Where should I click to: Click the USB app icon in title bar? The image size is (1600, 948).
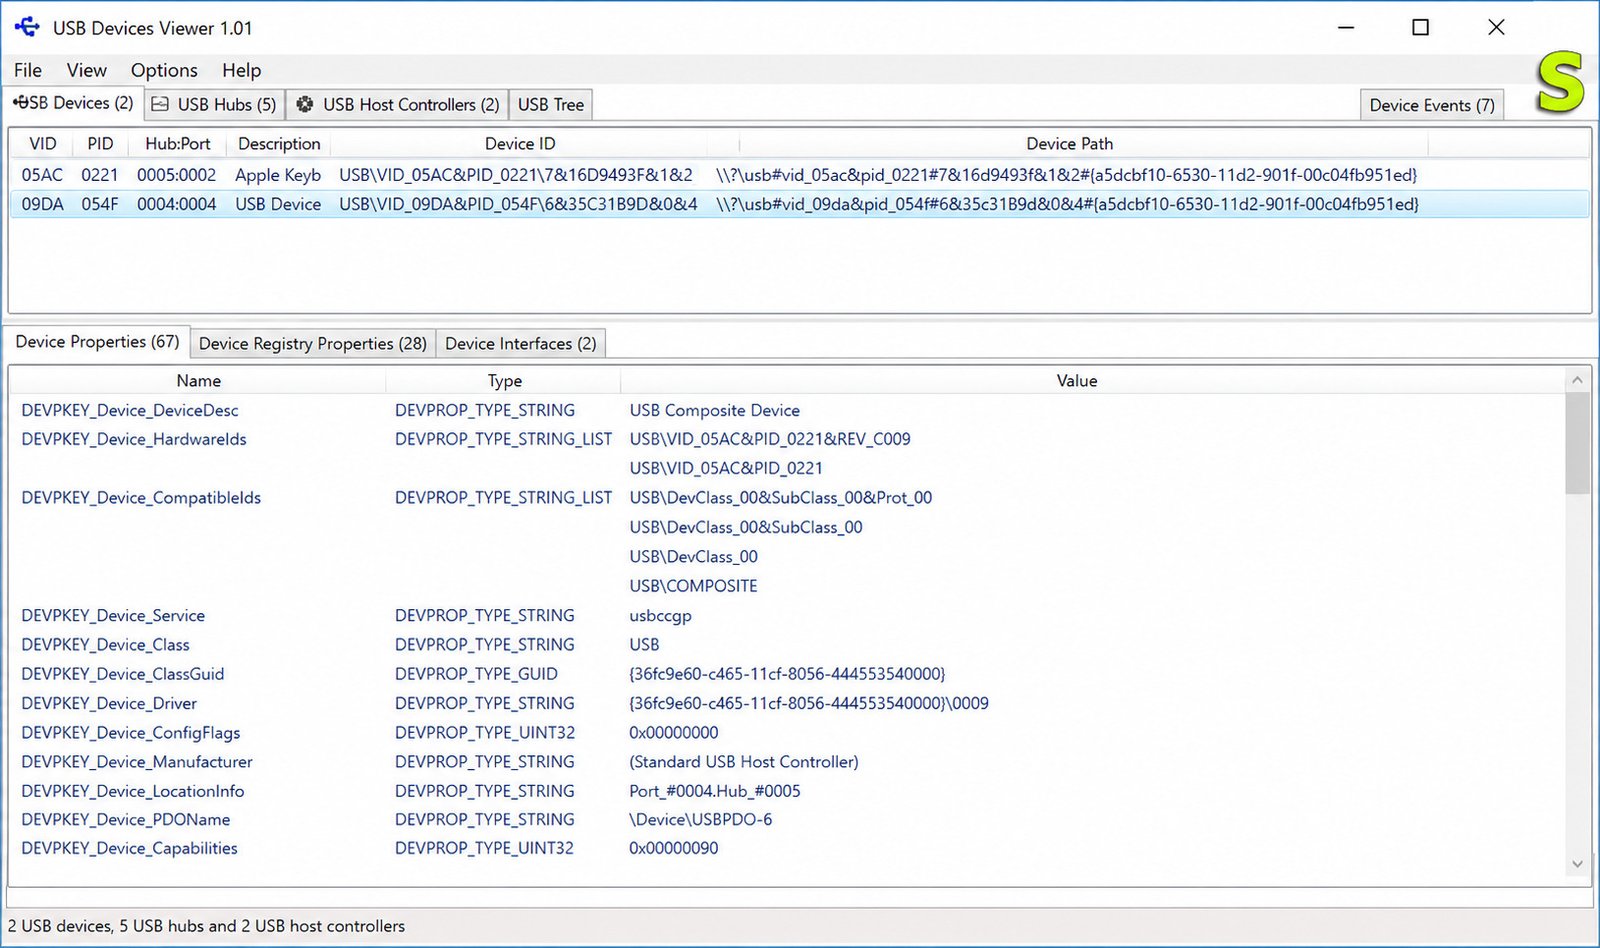coord(27,27)
